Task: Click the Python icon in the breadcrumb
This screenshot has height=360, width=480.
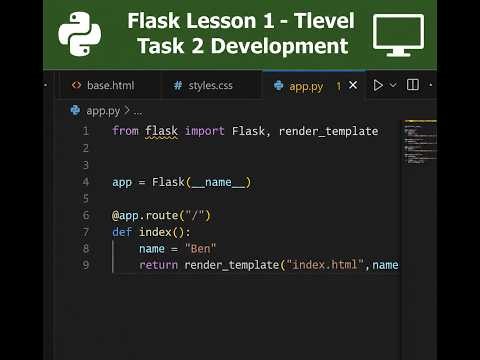Action: (x=75, y=110)
